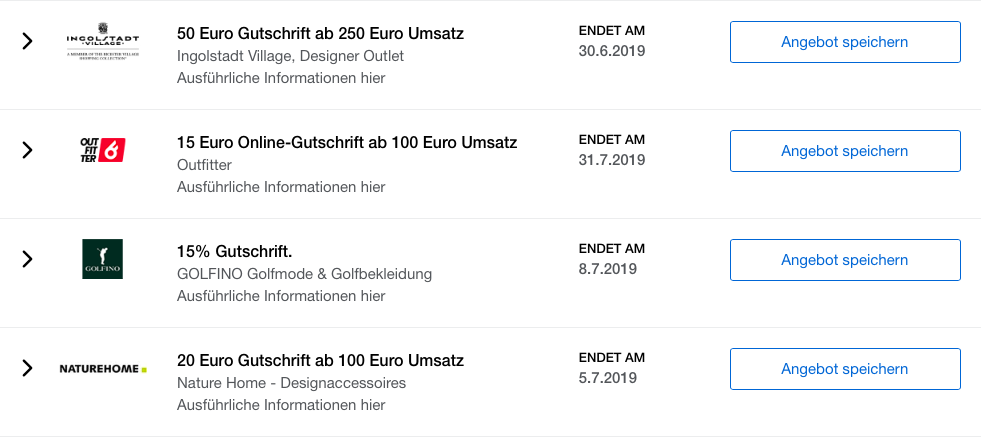Expand the GOLFINO offer details
This screenshot has width=981, height=442.
(x=27, y=260)
